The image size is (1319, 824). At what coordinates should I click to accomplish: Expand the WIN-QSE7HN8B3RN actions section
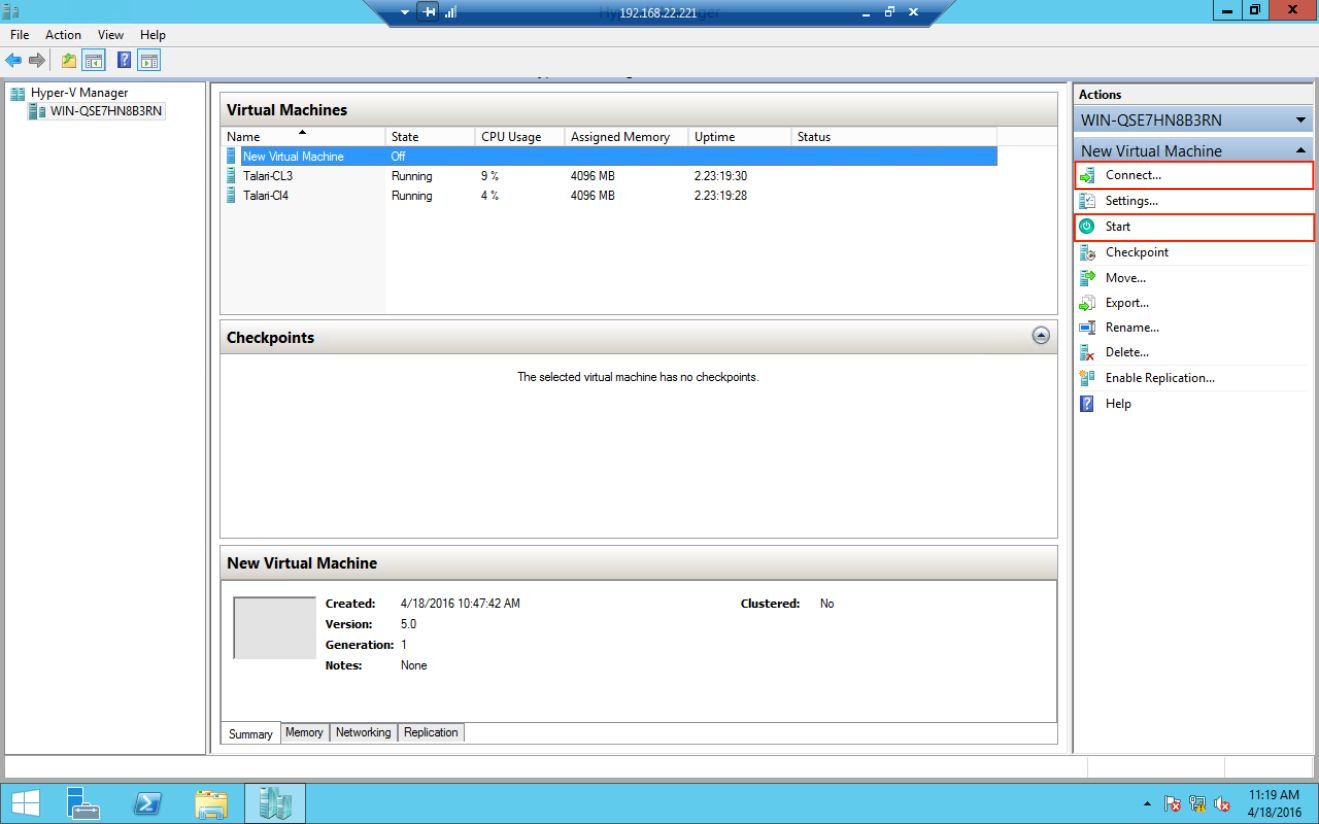pos(1301,120)
